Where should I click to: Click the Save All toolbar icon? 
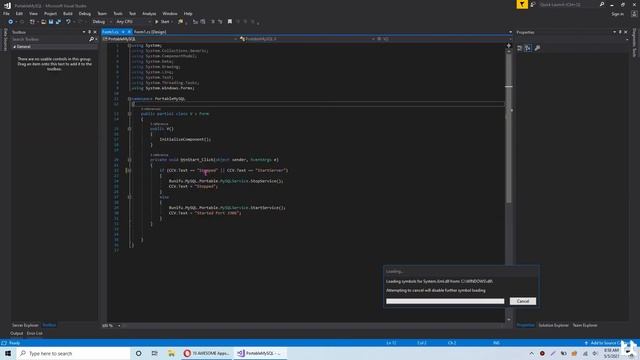58,22
